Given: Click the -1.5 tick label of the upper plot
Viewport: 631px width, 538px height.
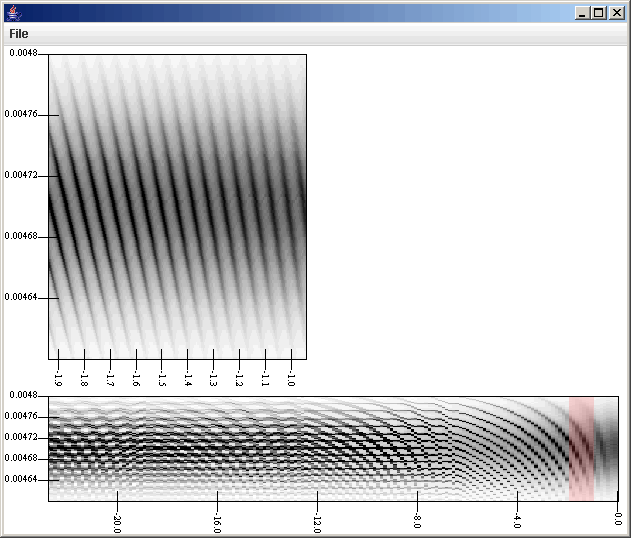Looking at the screenshot, I should pos(161,379).
